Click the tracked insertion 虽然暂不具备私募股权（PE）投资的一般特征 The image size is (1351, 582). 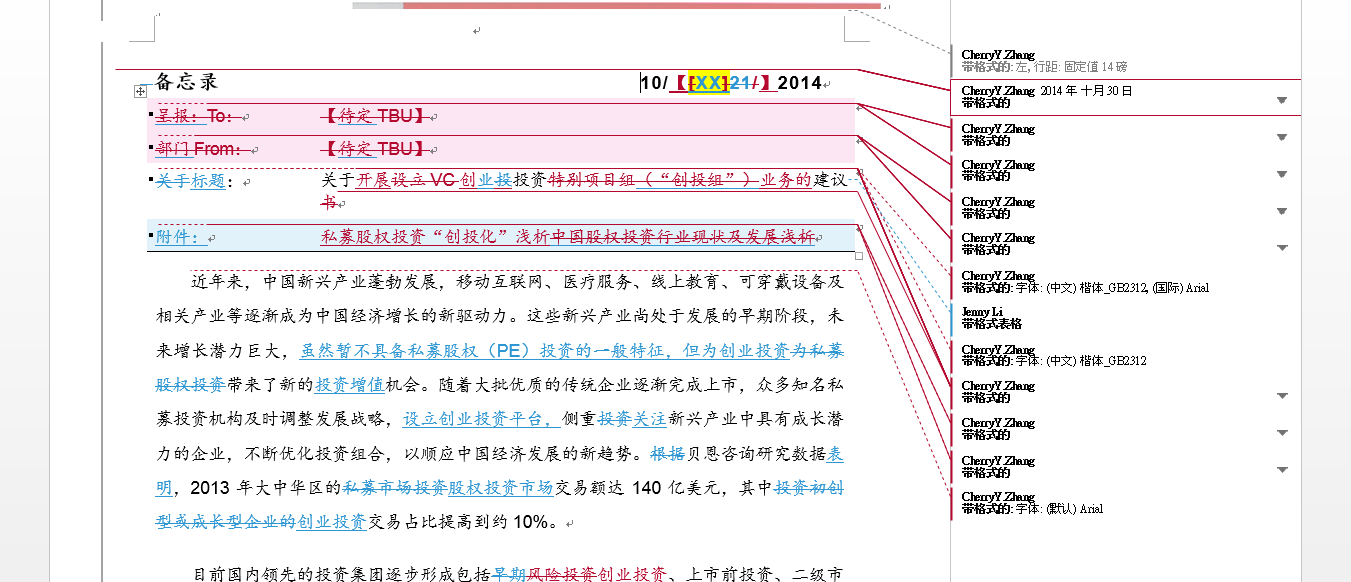486,351
